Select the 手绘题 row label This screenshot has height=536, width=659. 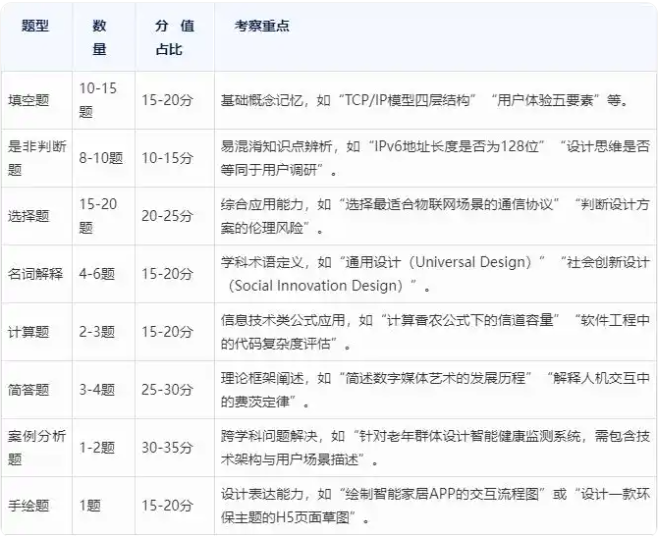[x=29, y=505]
